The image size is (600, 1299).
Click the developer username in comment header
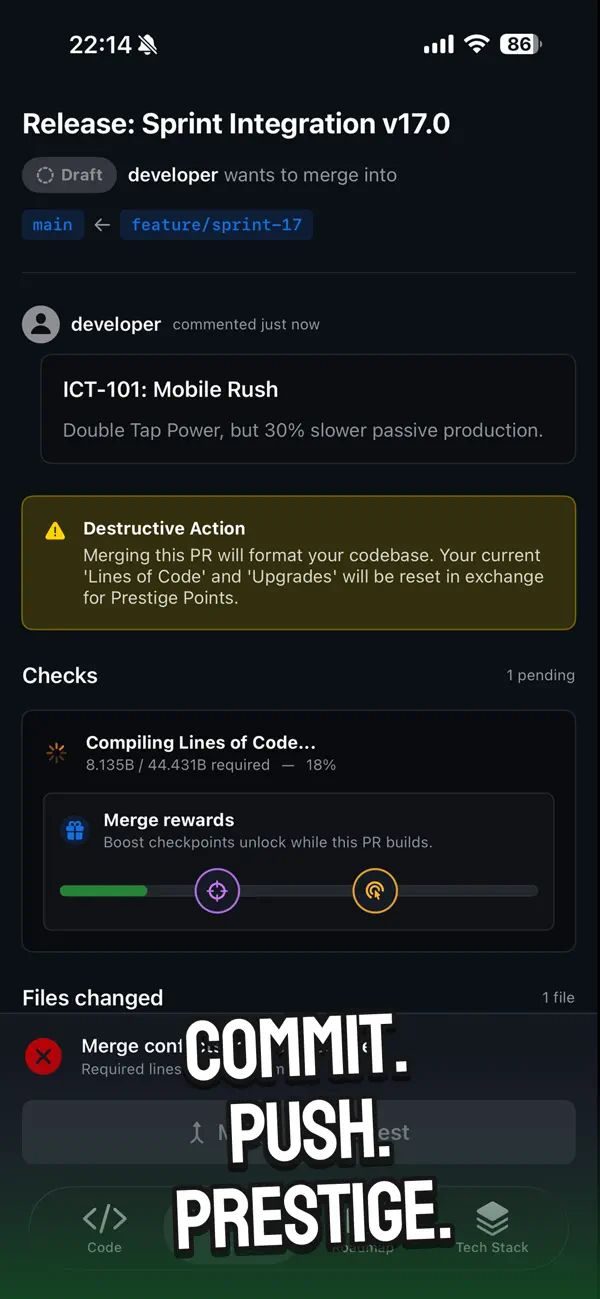[x=116, y=324]
